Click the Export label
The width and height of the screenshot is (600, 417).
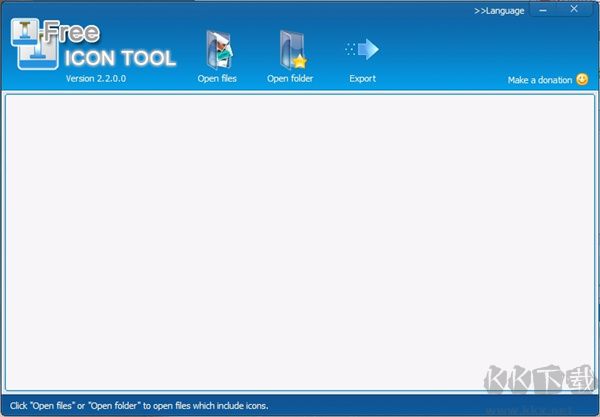pyautogui.click(x=362, y=78)
